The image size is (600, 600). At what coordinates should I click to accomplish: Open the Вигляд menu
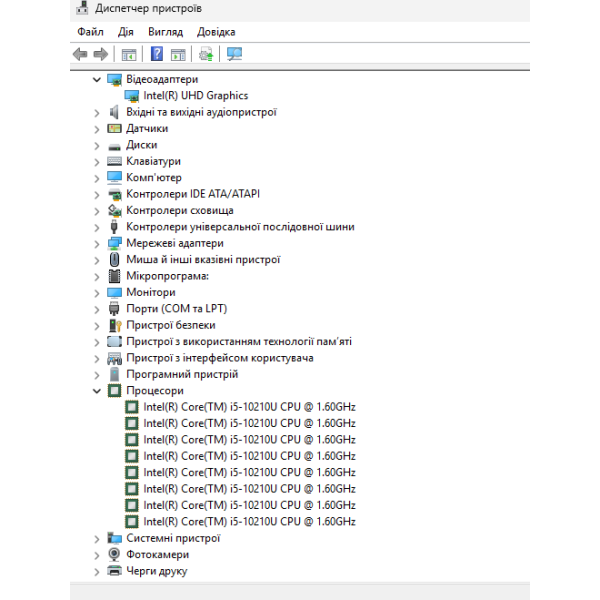click(165, 32)
